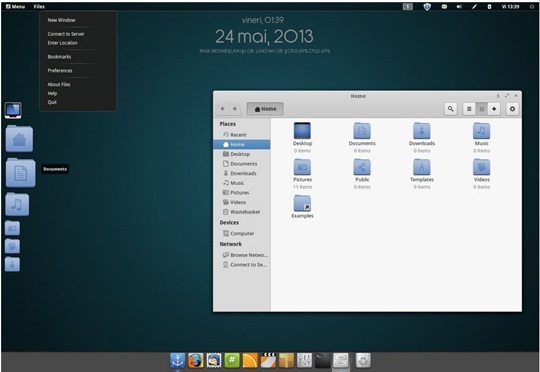Open the Menu button in top panel
Screen dimensions: 540x372
pos(15,6)
